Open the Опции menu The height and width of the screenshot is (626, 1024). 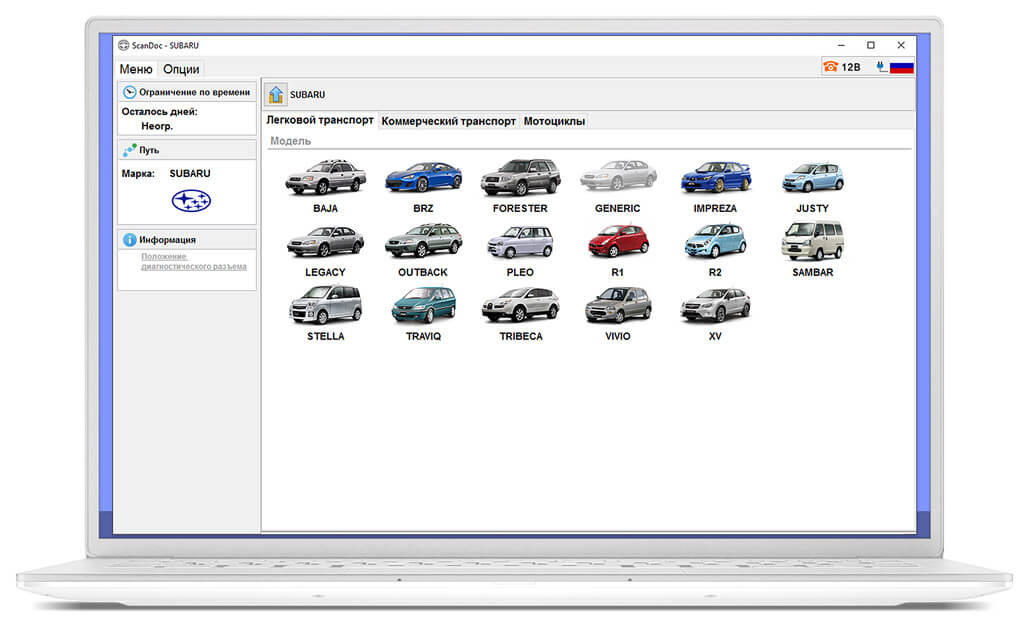(x=181, y=69)
